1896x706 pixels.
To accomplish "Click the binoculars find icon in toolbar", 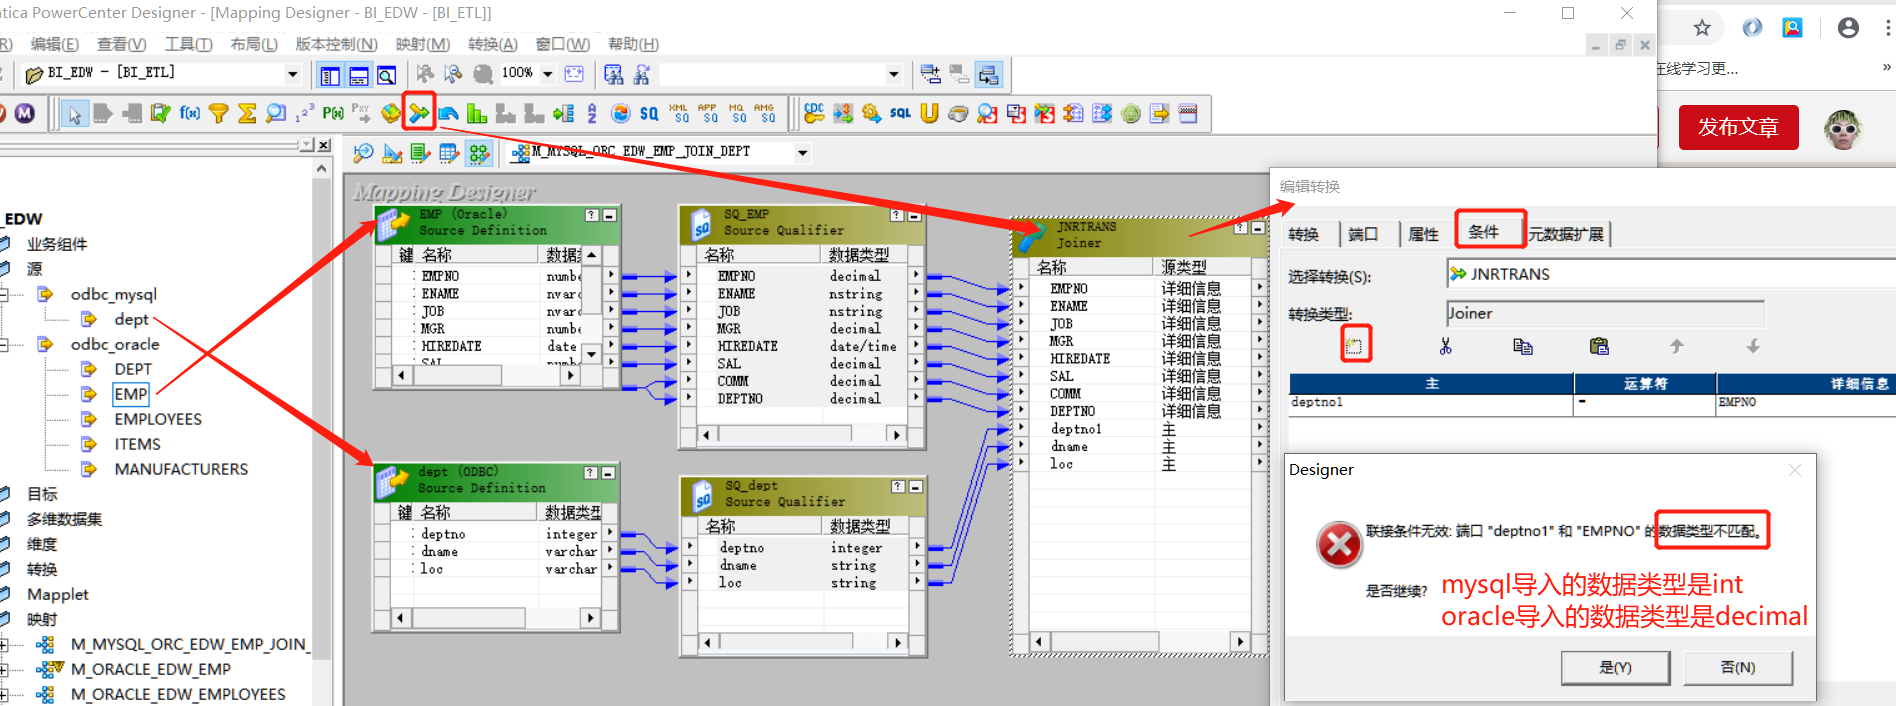I will (613, 74).
